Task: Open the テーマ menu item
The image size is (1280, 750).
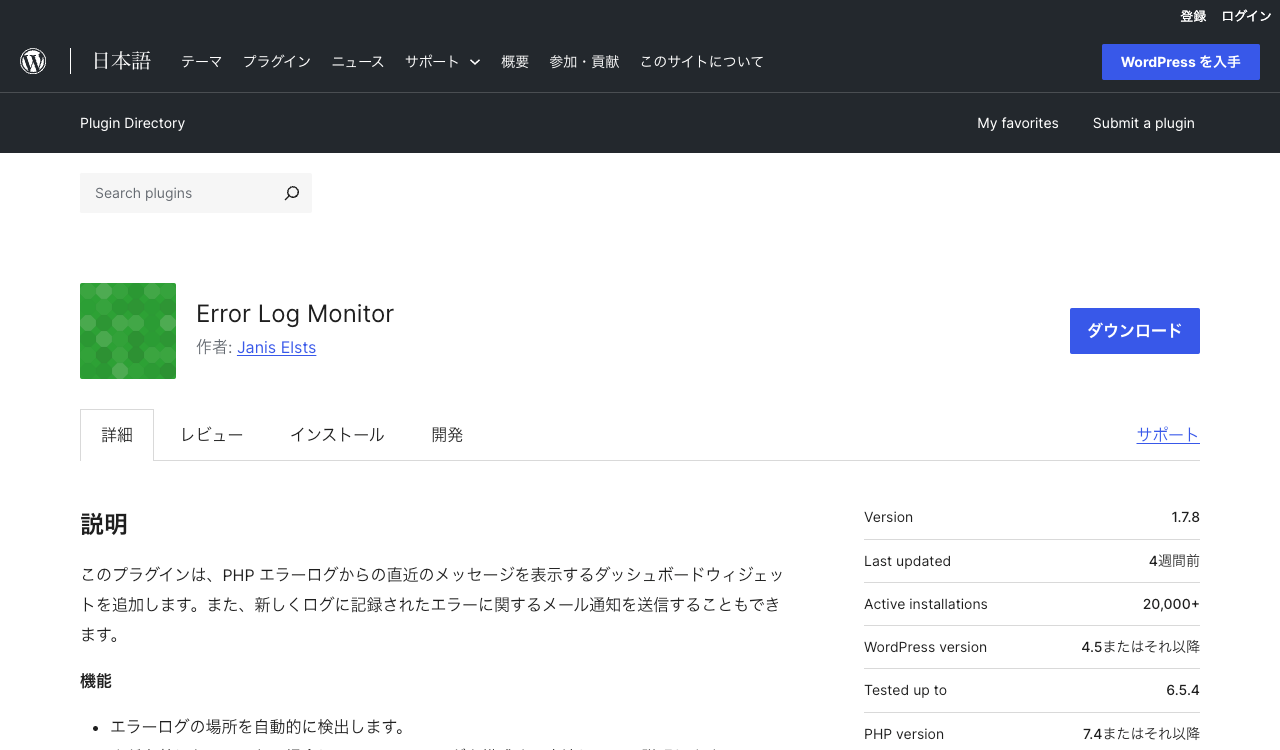Action: (201, 61)
